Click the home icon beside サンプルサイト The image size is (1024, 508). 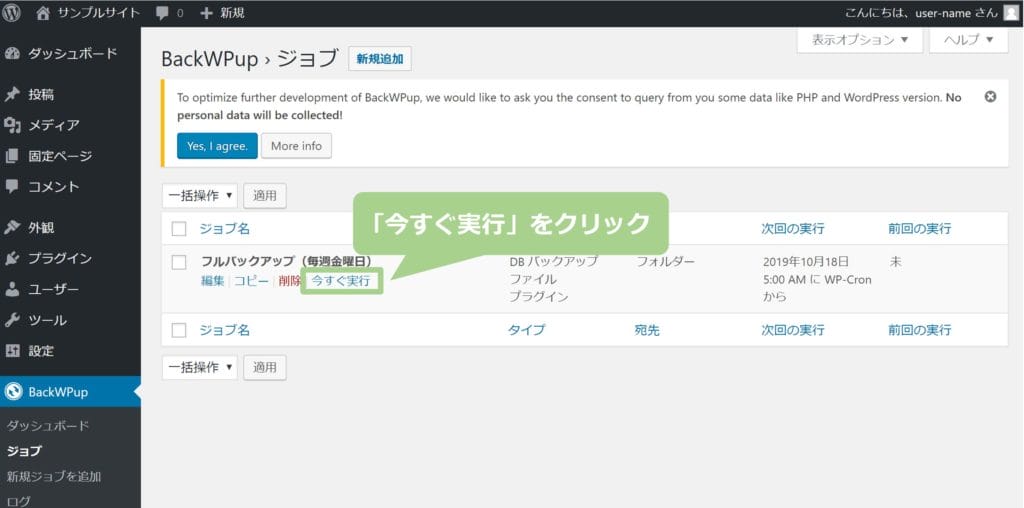point(43,13)
